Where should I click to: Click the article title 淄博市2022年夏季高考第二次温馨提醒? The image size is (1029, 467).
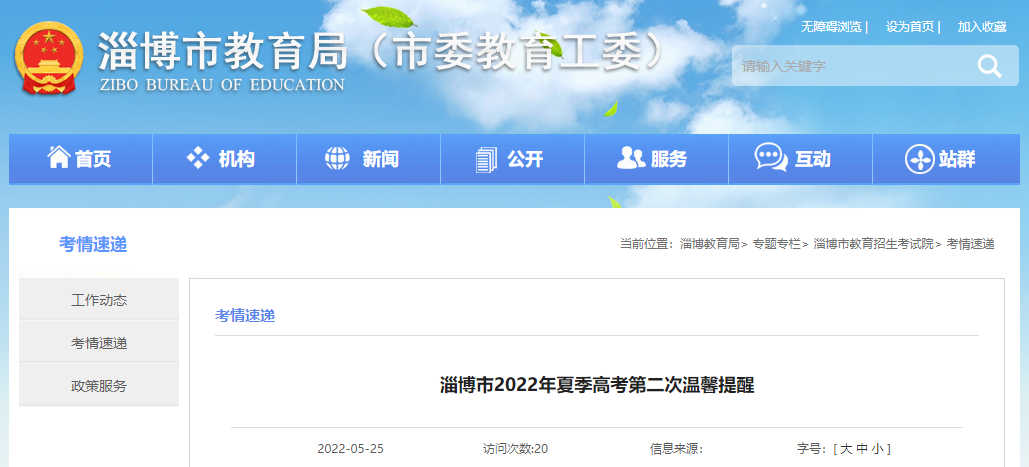[x=597, y=385]
